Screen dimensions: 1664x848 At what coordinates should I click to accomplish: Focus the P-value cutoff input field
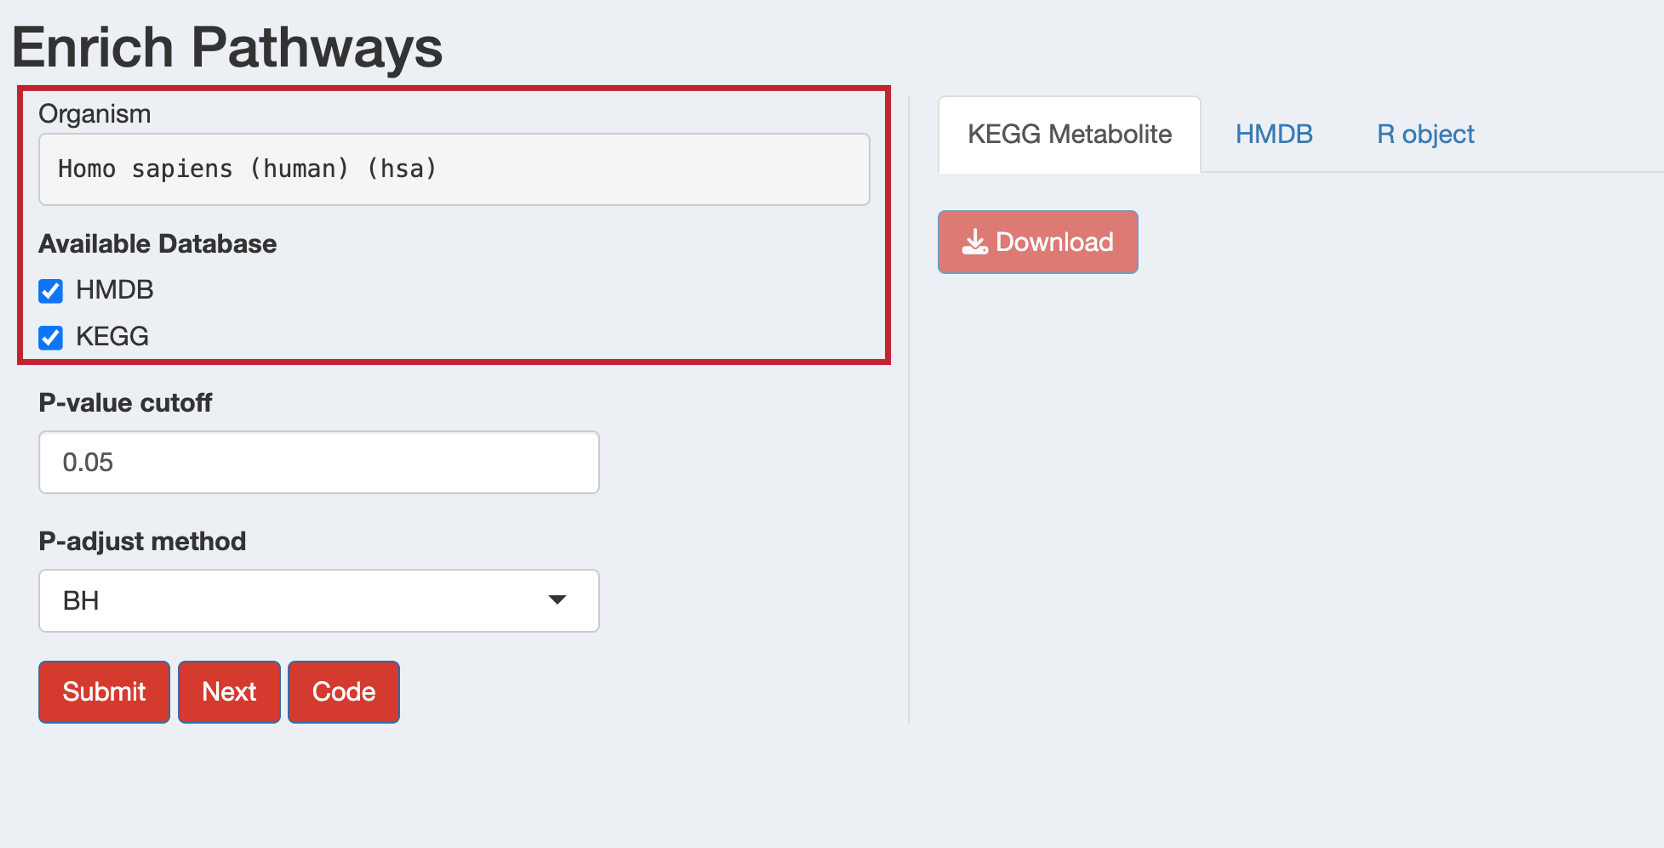[x=319, y=462]
